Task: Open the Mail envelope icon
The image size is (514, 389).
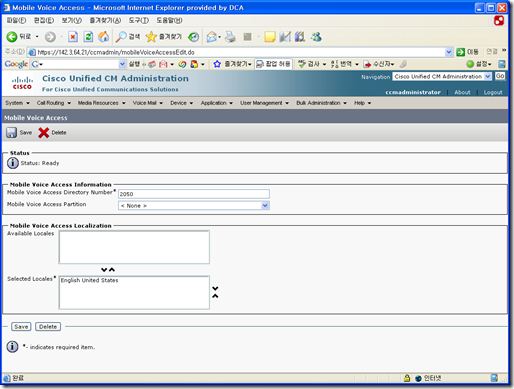Action: pos(211,37)
